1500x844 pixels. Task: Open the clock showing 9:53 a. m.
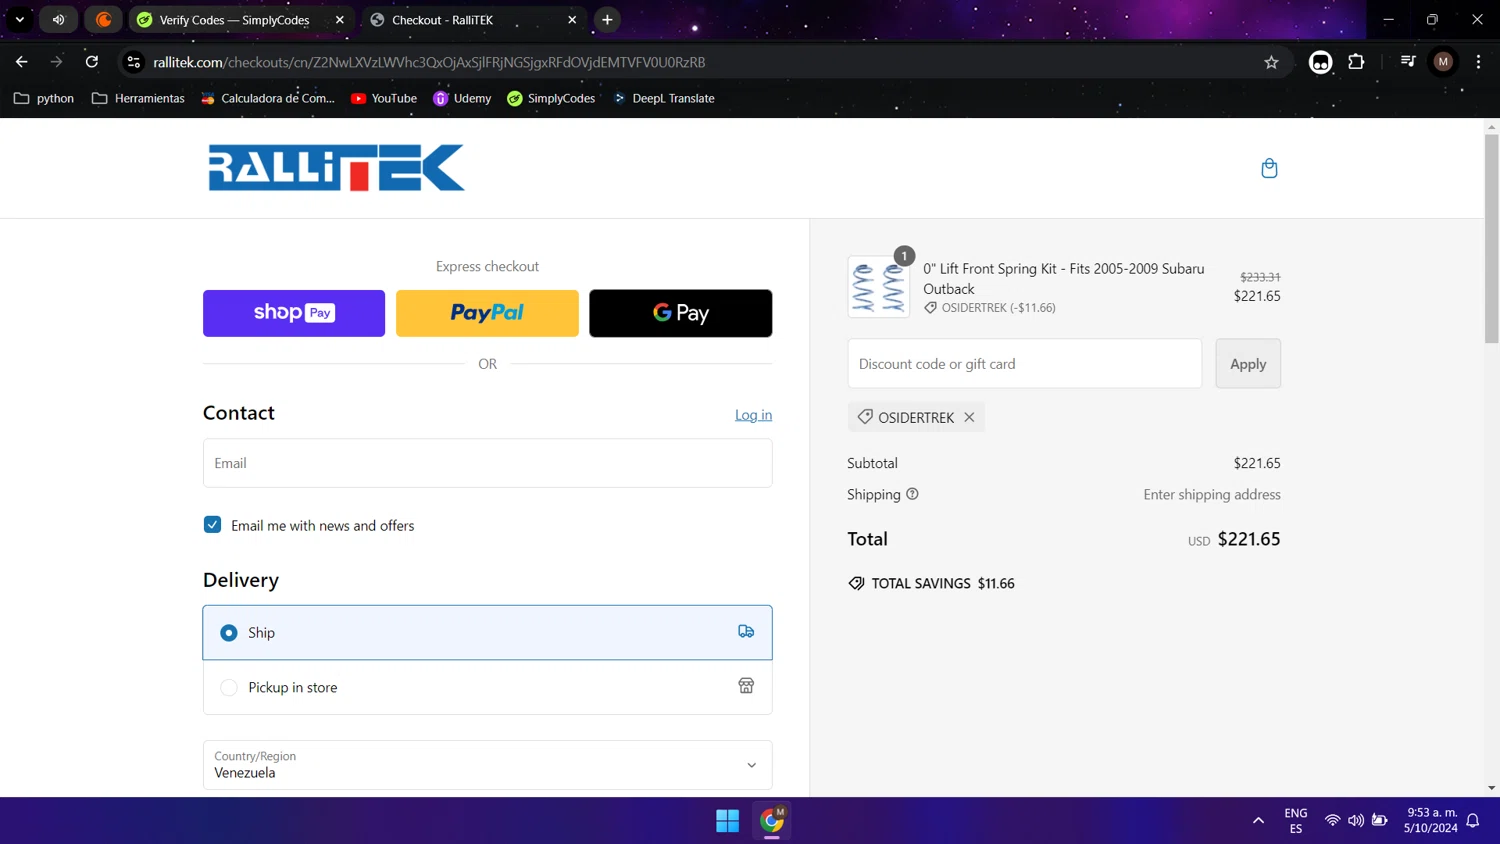(x=1431, y=821)
